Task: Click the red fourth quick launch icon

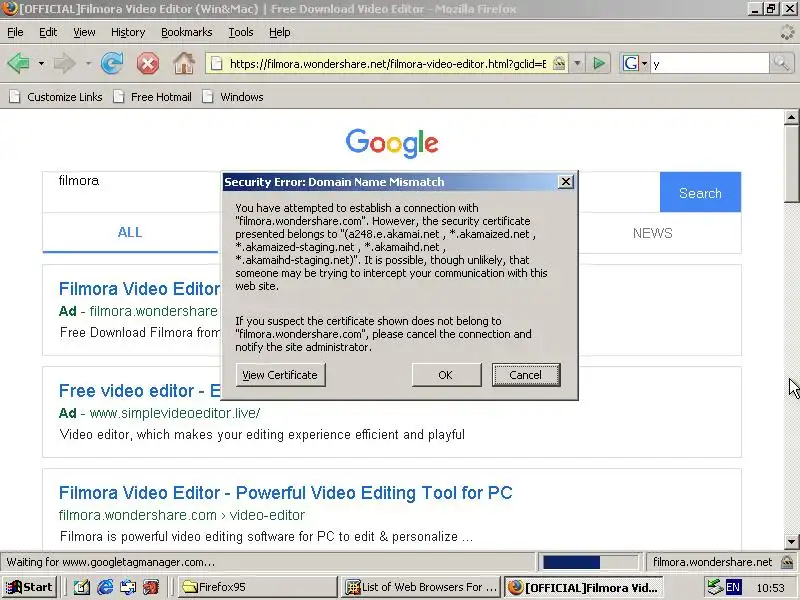Action: tap(151, 587)
